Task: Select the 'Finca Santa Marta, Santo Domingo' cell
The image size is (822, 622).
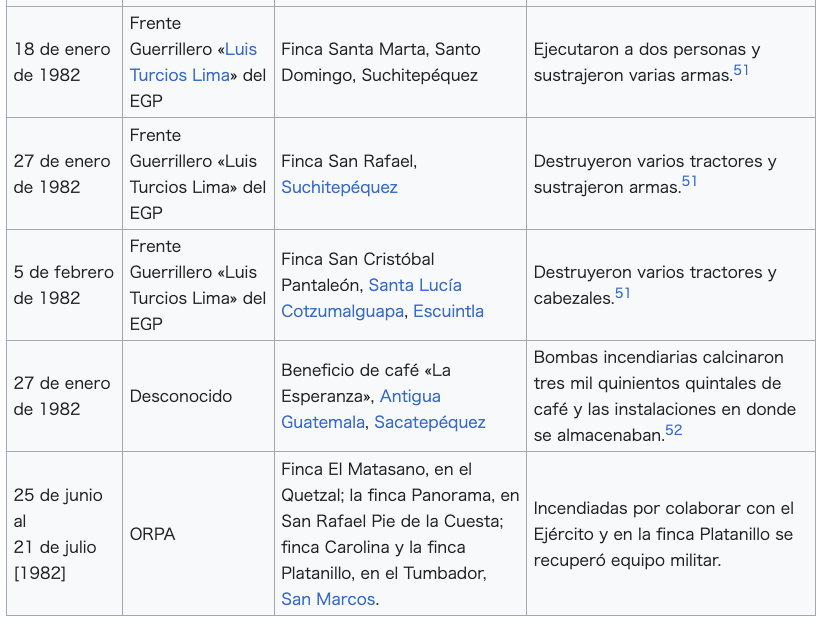Action: 400,62
